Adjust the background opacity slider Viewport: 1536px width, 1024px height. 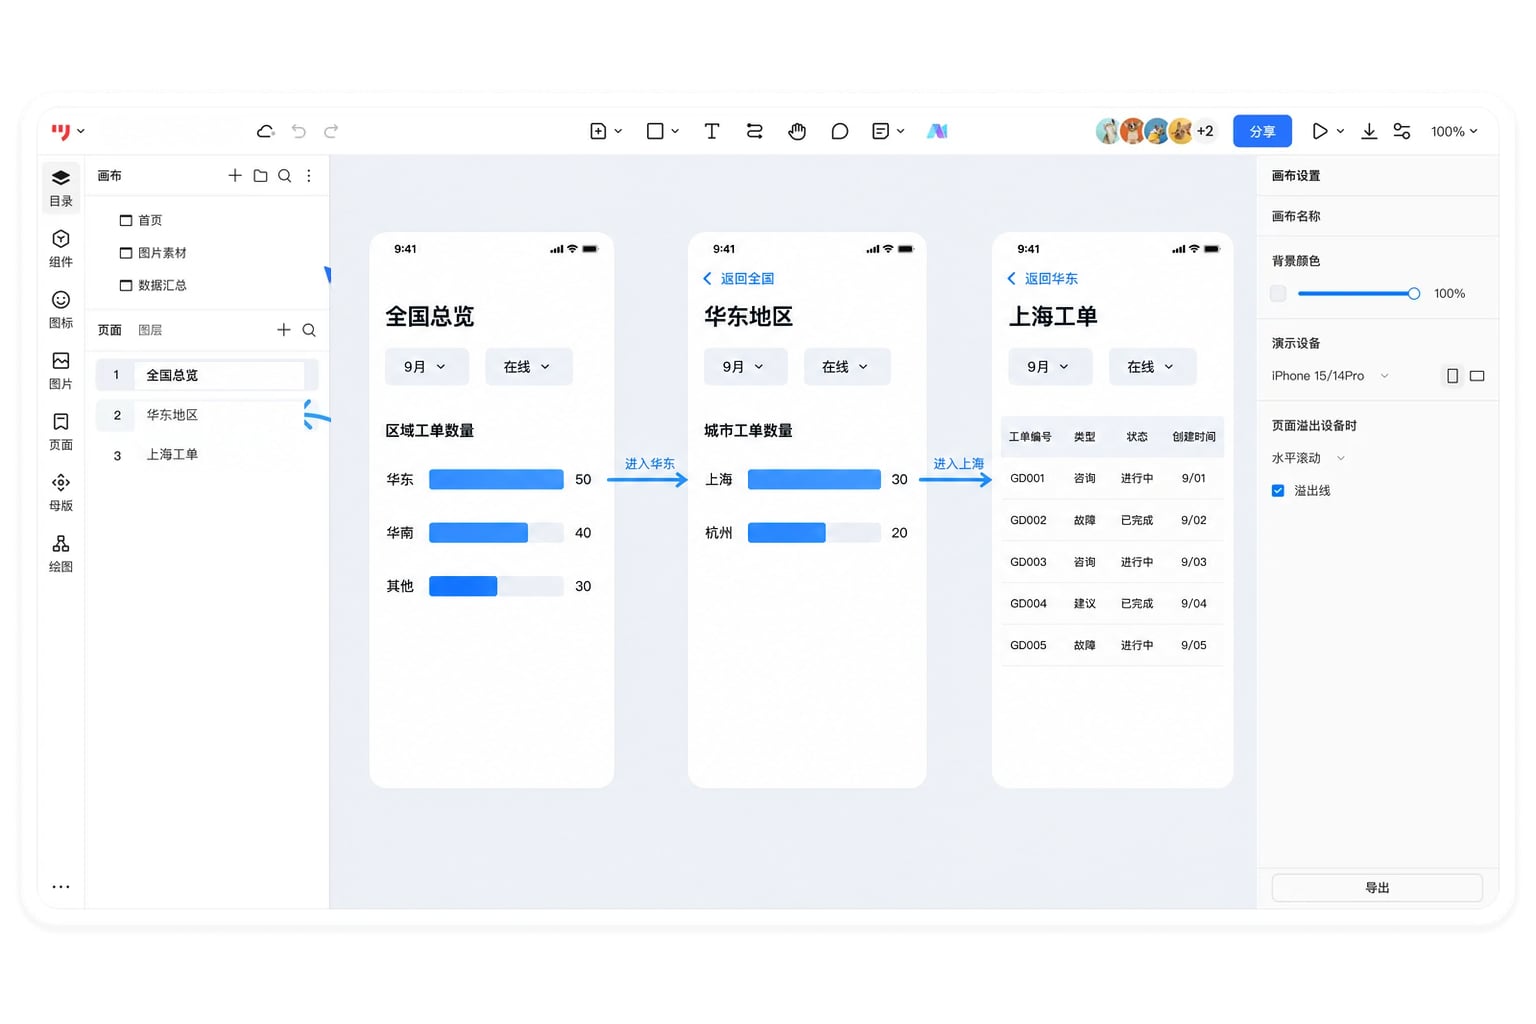pos(1358,293)
